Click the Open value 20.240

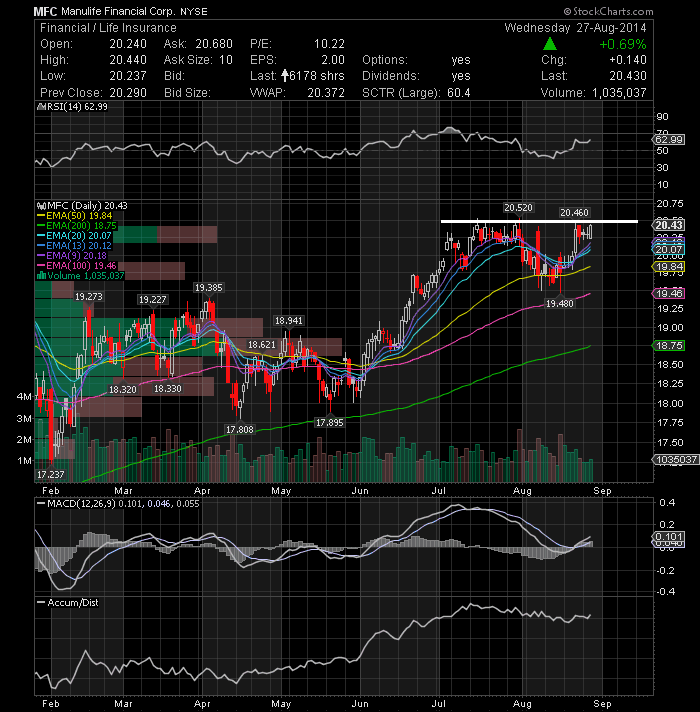pos(128,44)
